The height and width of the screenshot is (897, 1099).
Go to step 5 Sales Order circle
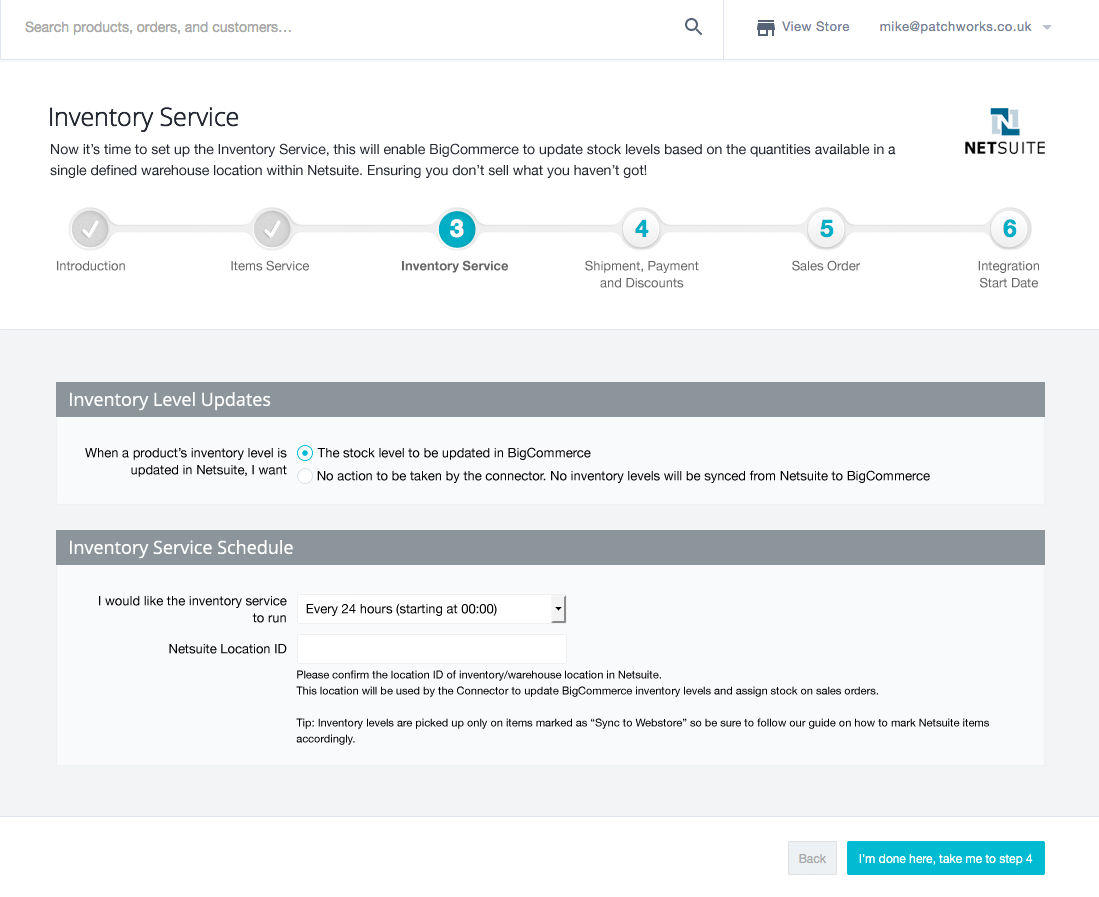tap(826, 228)
